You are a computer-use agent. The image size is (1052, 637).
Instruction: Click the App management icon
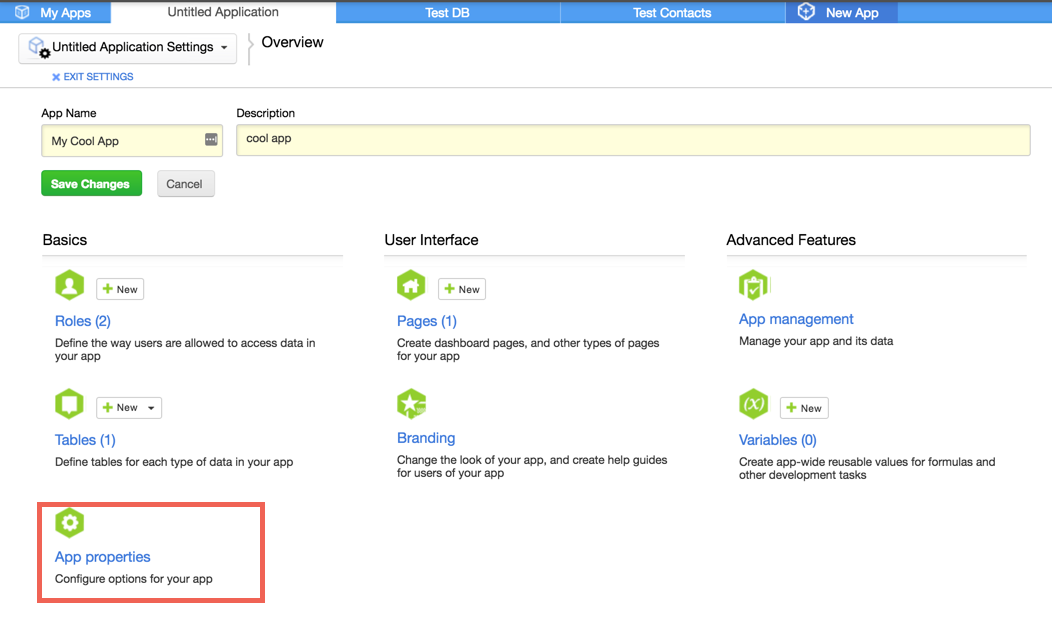pyautogui.click(x=754, y=284)
